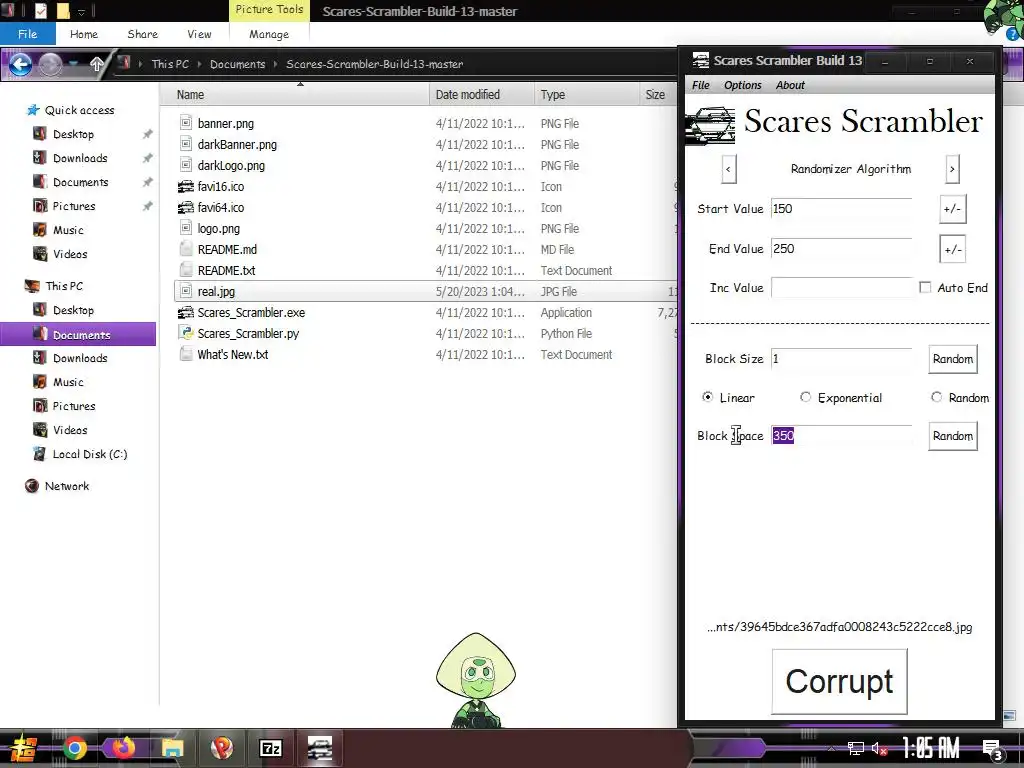The height and width of the screenshot is (768, 1024).
Task: Click the favi16.ico file icon
Action: (186, 186)
